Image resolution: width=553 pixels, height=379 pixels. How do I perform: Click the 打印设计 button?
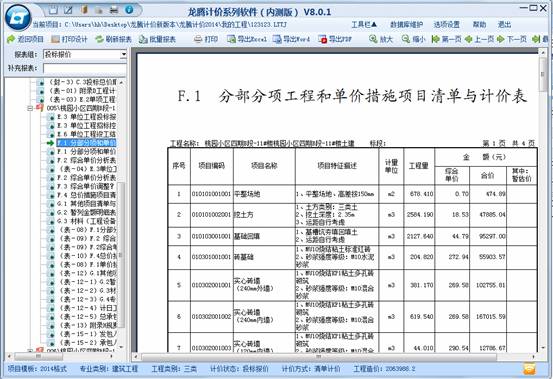[x=69, y=39]
